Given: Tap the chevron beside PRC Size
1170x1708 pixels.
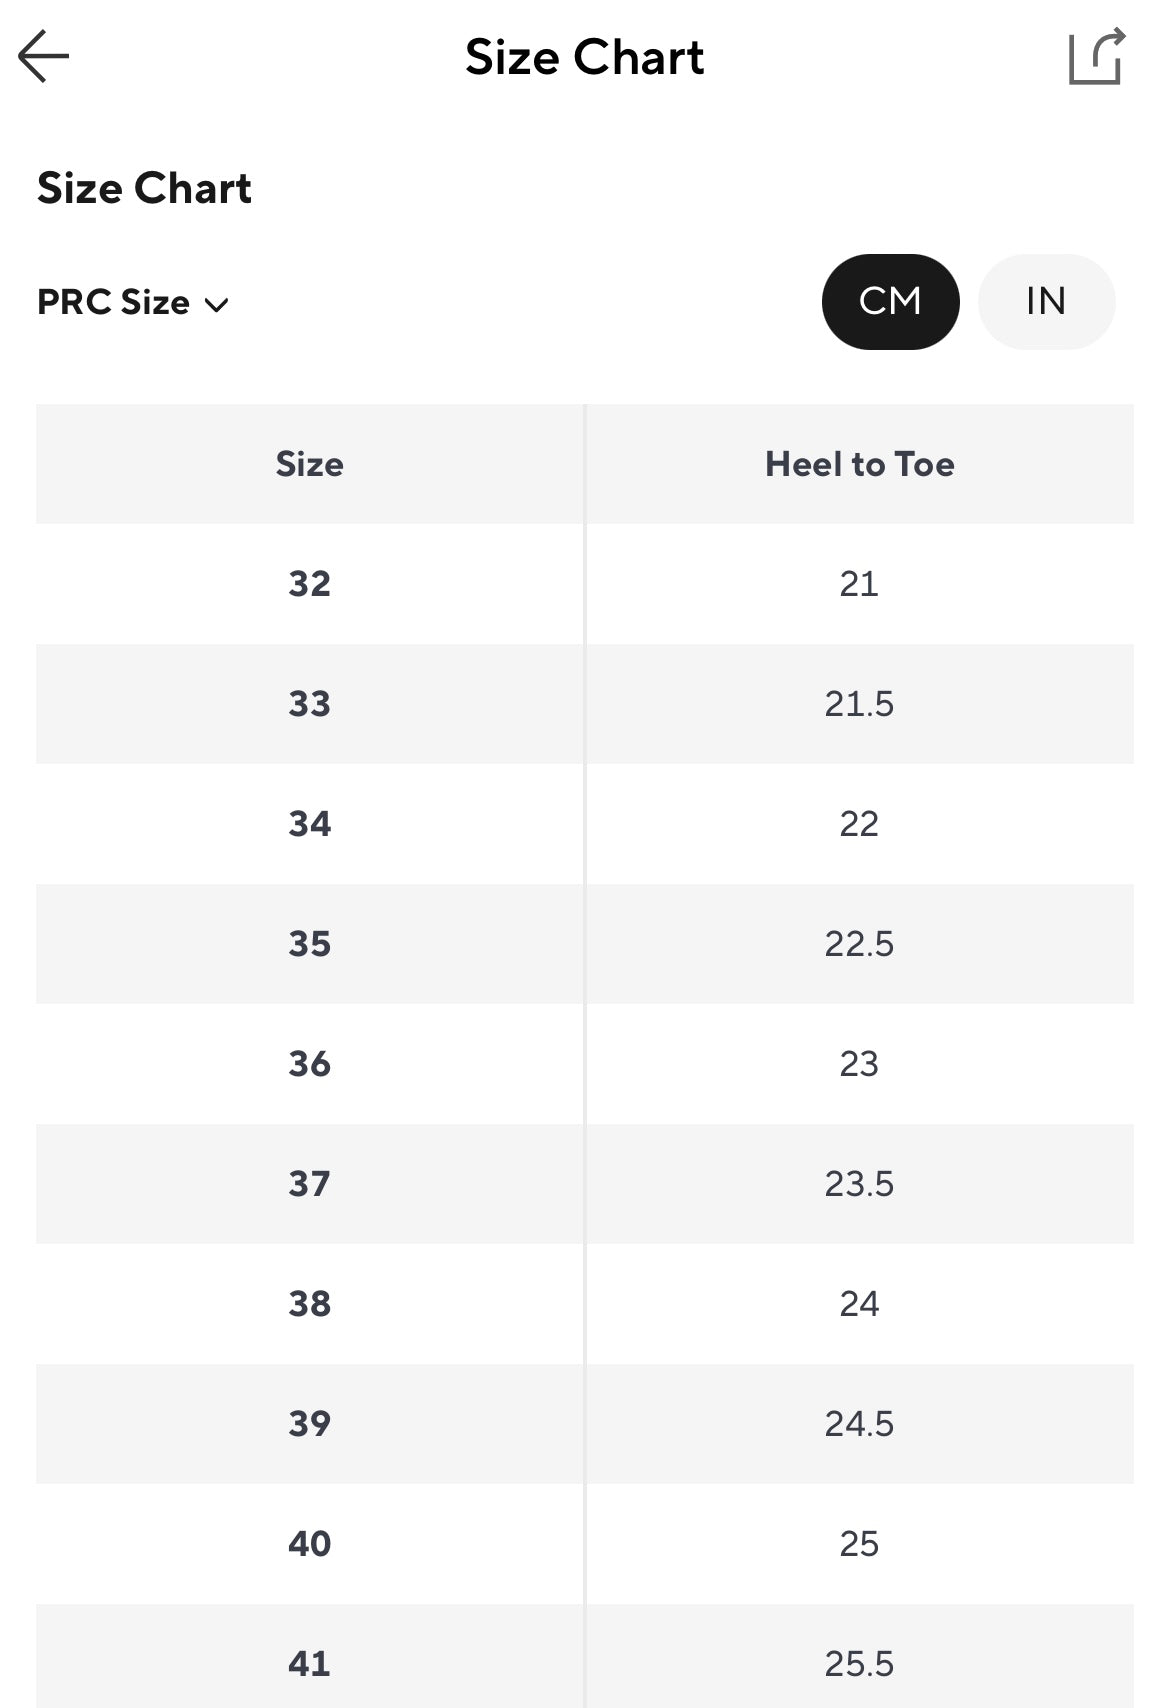Looking at the screenshot, I should point(217,305).
